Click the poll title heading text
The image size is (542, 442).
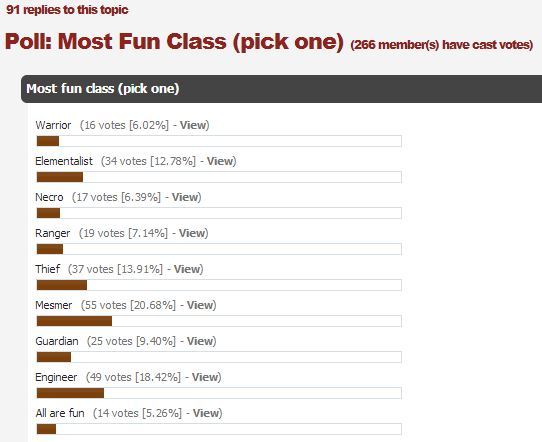tap(174, 42)
